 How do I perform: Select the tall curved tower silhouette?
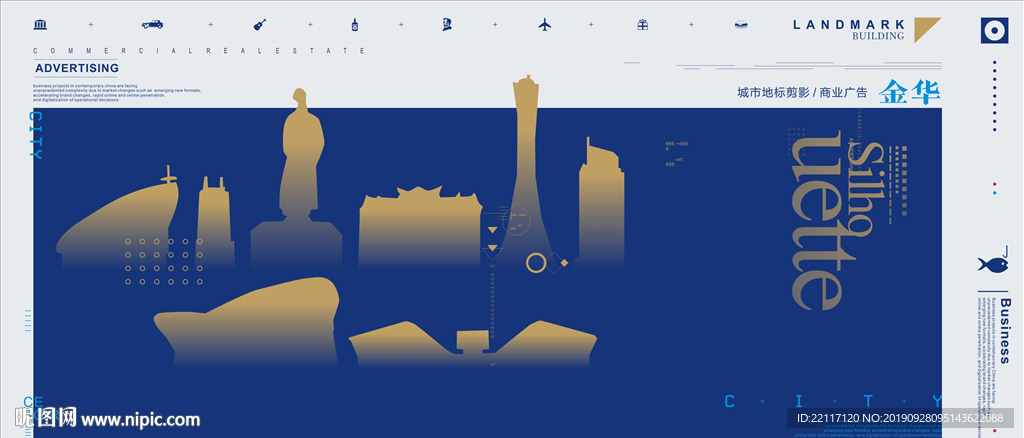click(x=526, y=171)
